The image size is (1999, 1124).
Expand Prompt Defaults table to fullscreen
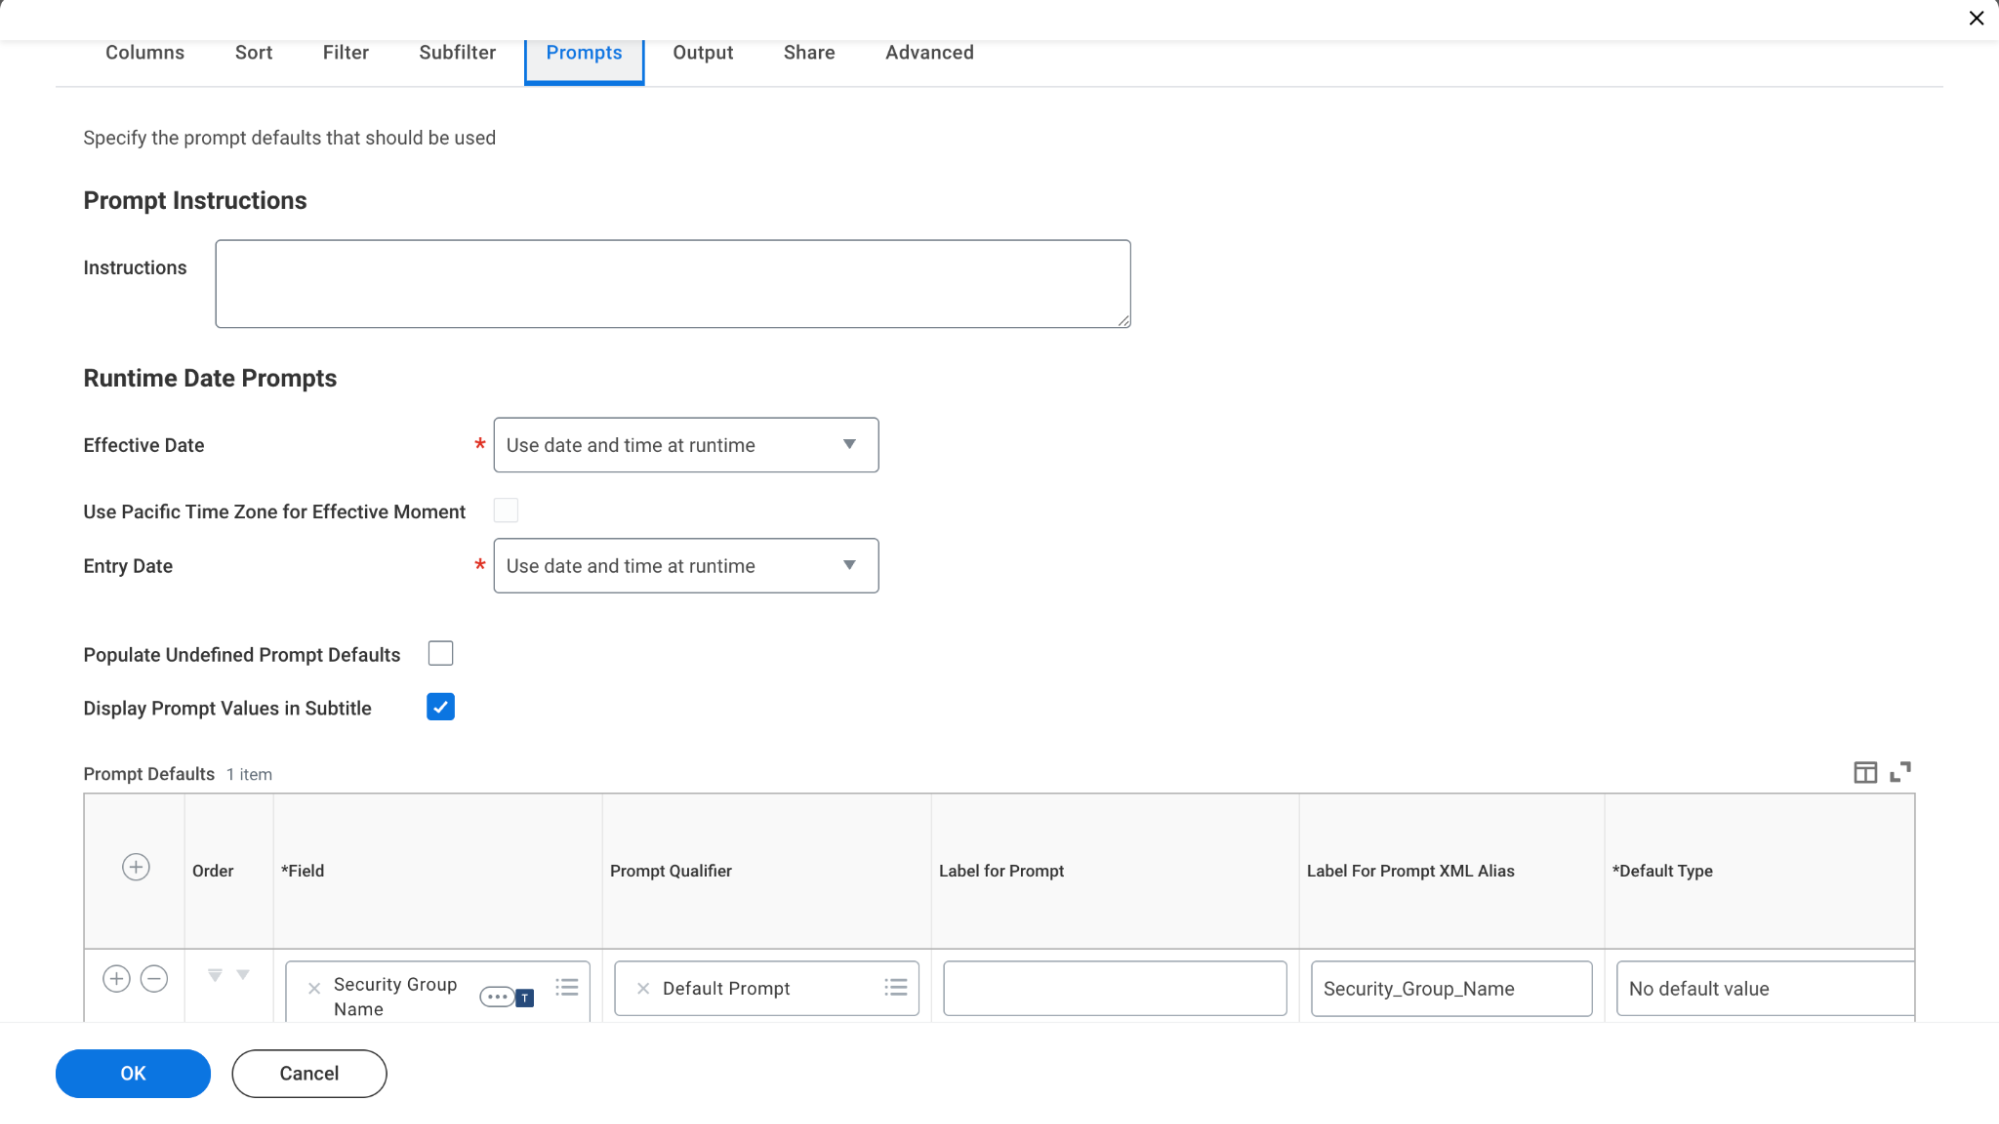(1900, 772)
